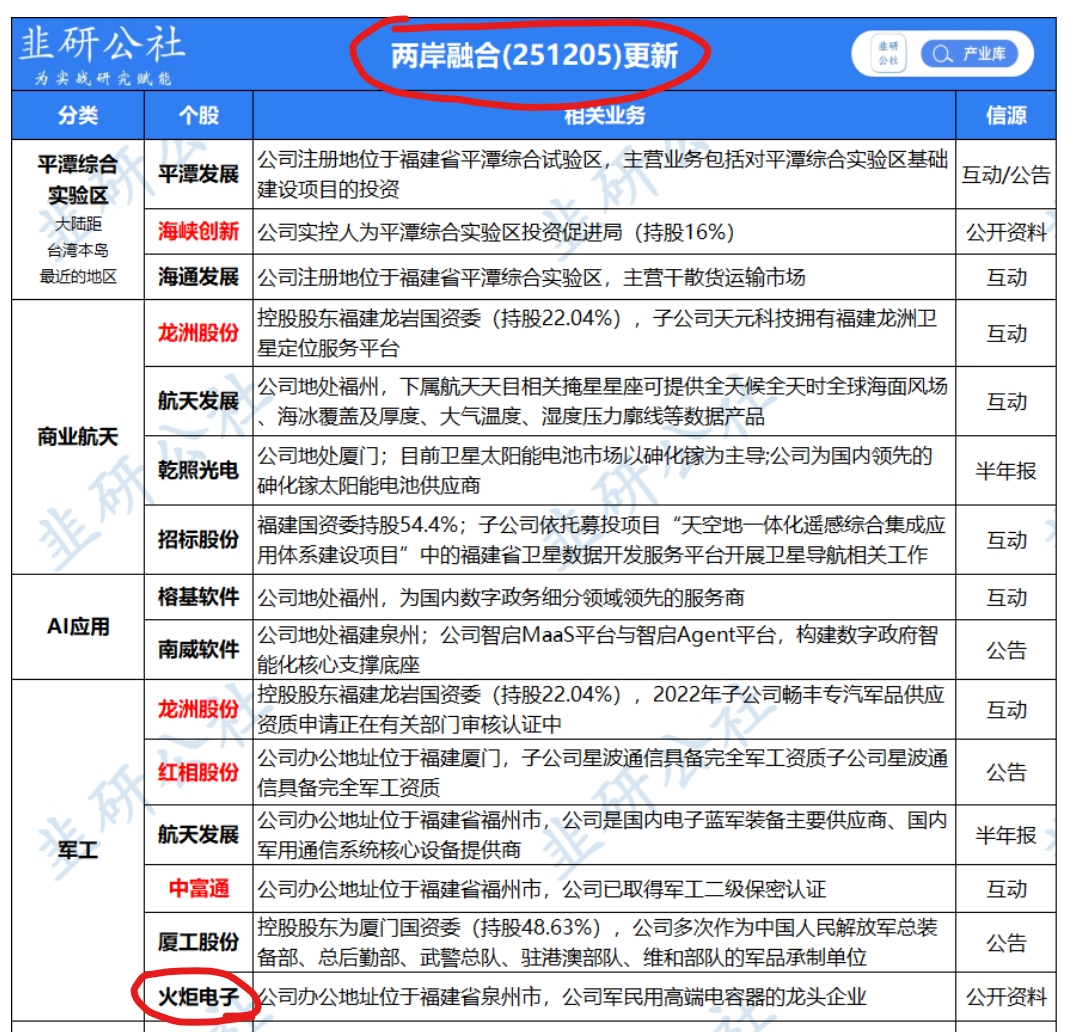
Task: Click the description mentioning 数字政务细分领域
Action: pyautogui.click(x=501, y=598)
